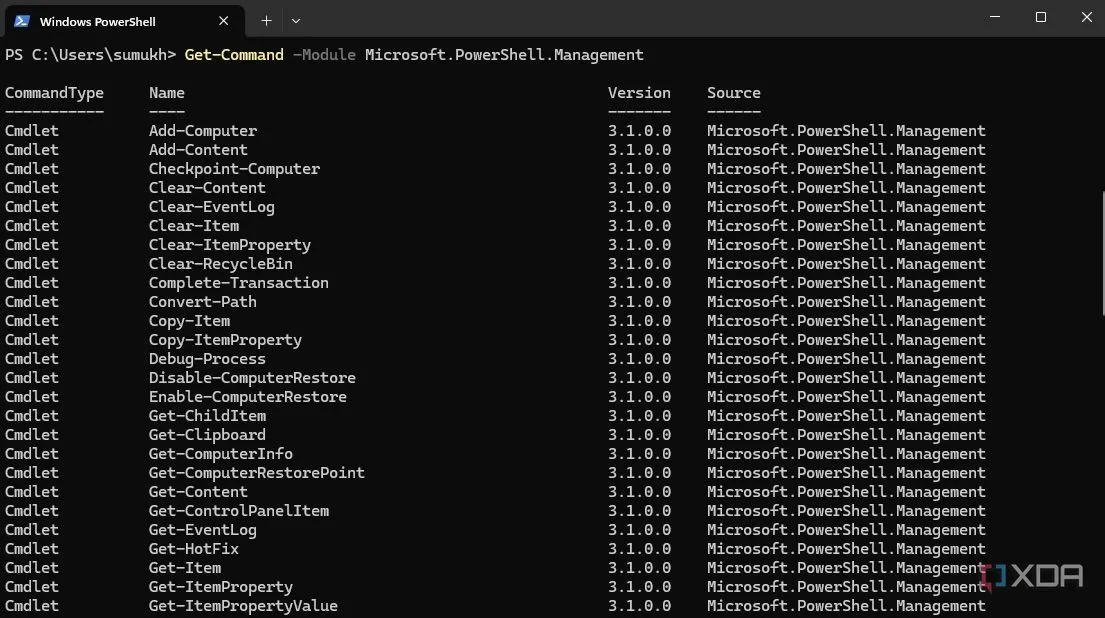Click the Source value in the Get-ItemPropertyValue row
Screen dimensions: 1105x618
pyautogui.click(x=846, y=607)
